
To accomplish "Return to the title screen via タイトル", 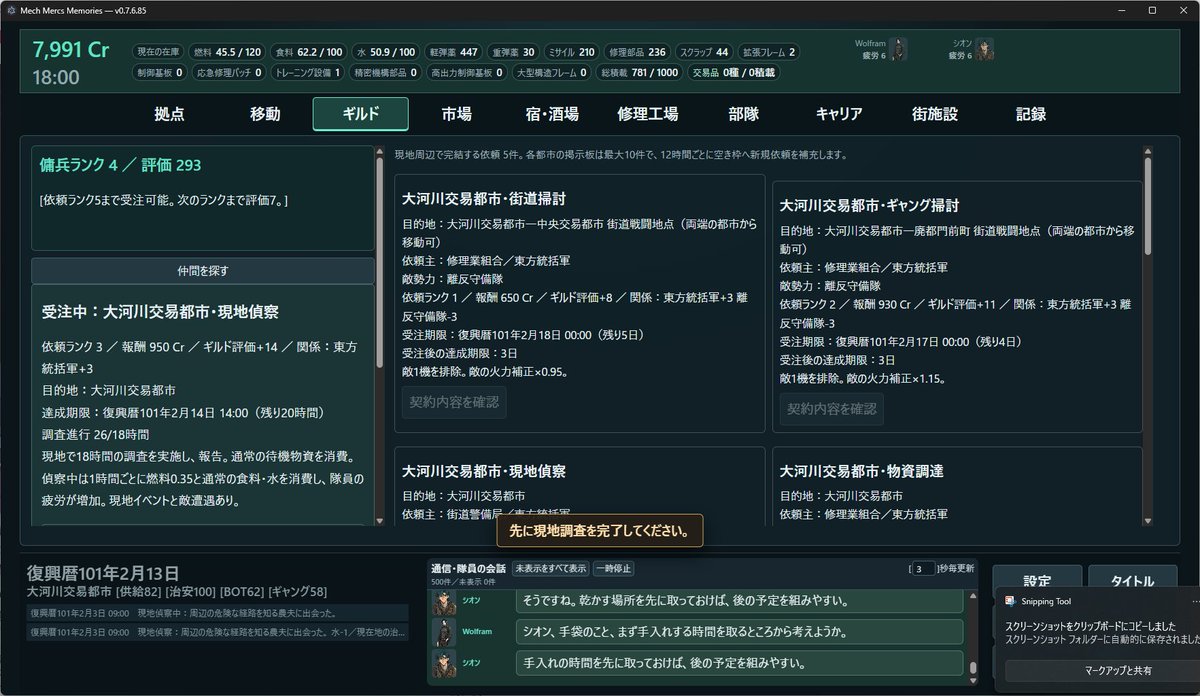I will [x=1134, y=581].
